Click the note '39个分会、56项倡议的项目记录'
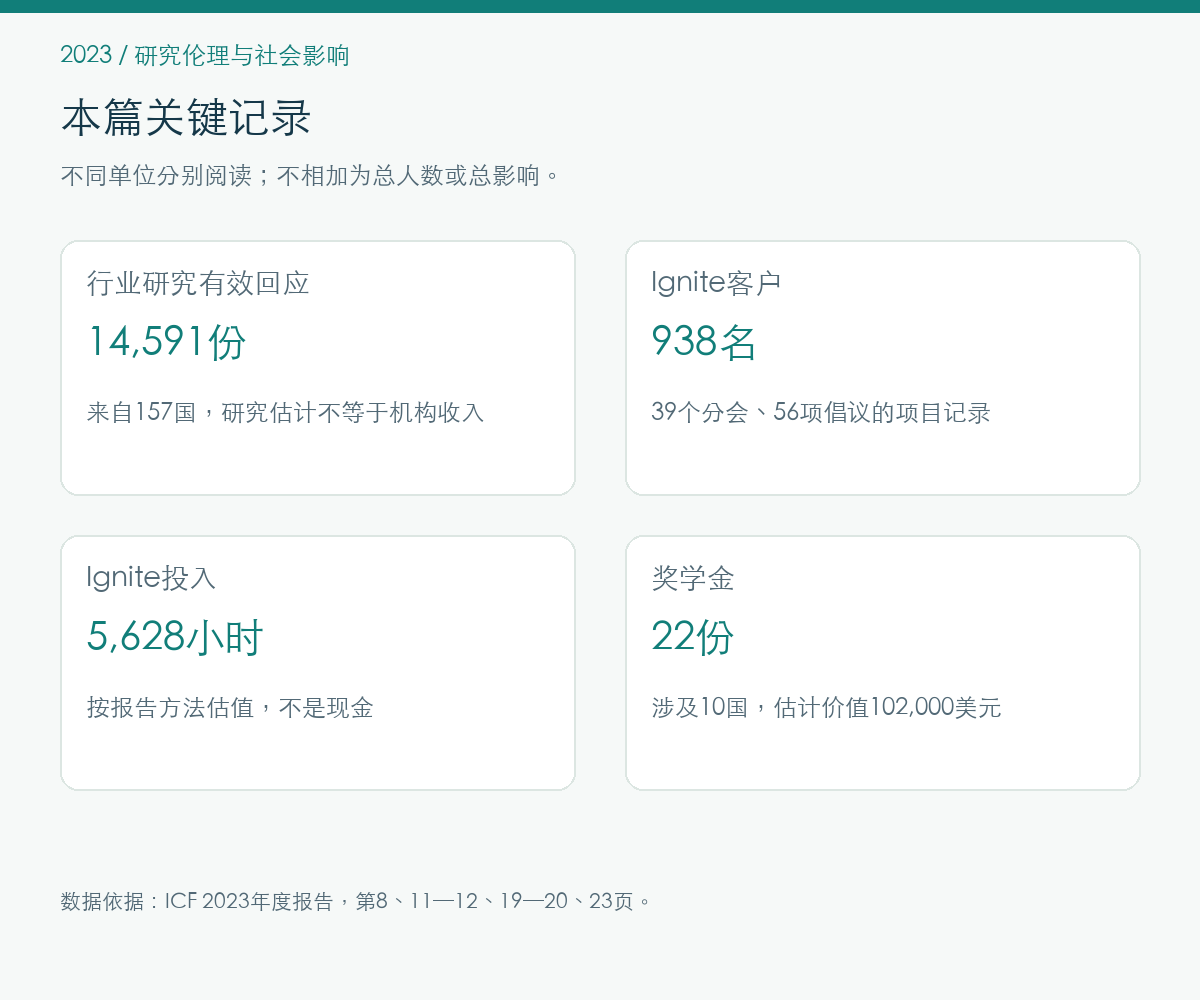This screenshot has height=1000, width=1200. [820, 412]
